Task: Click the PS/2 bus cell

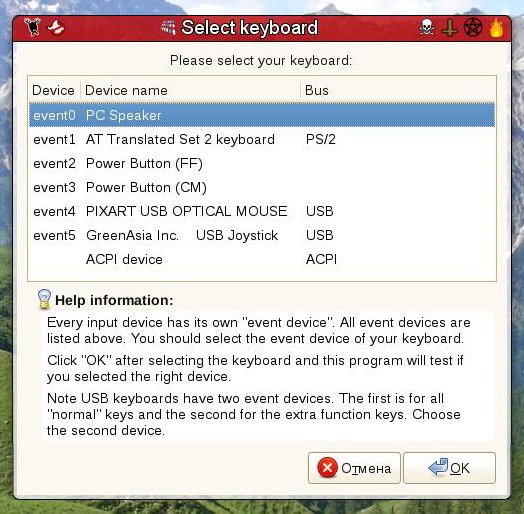Action: coord(320,139)
